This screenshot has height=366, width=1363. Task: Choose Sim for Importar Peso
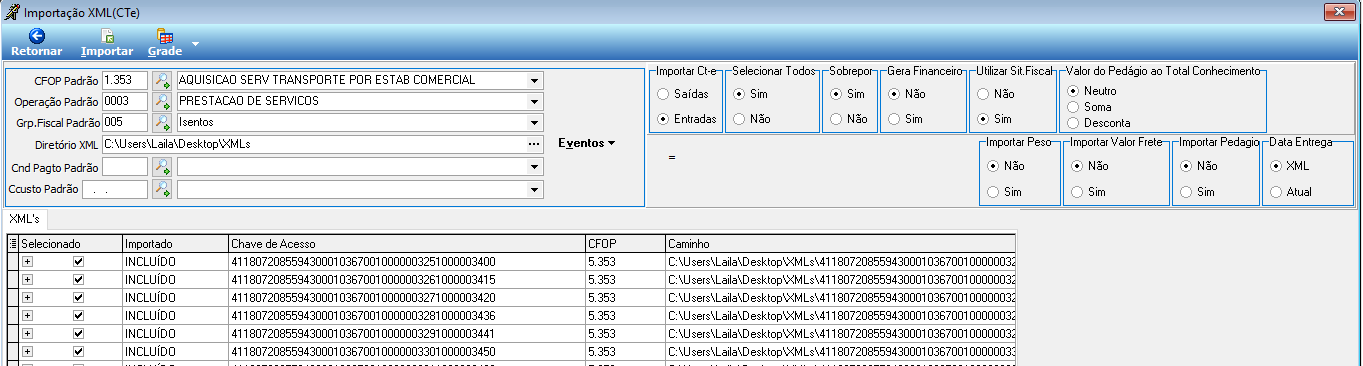993,191
